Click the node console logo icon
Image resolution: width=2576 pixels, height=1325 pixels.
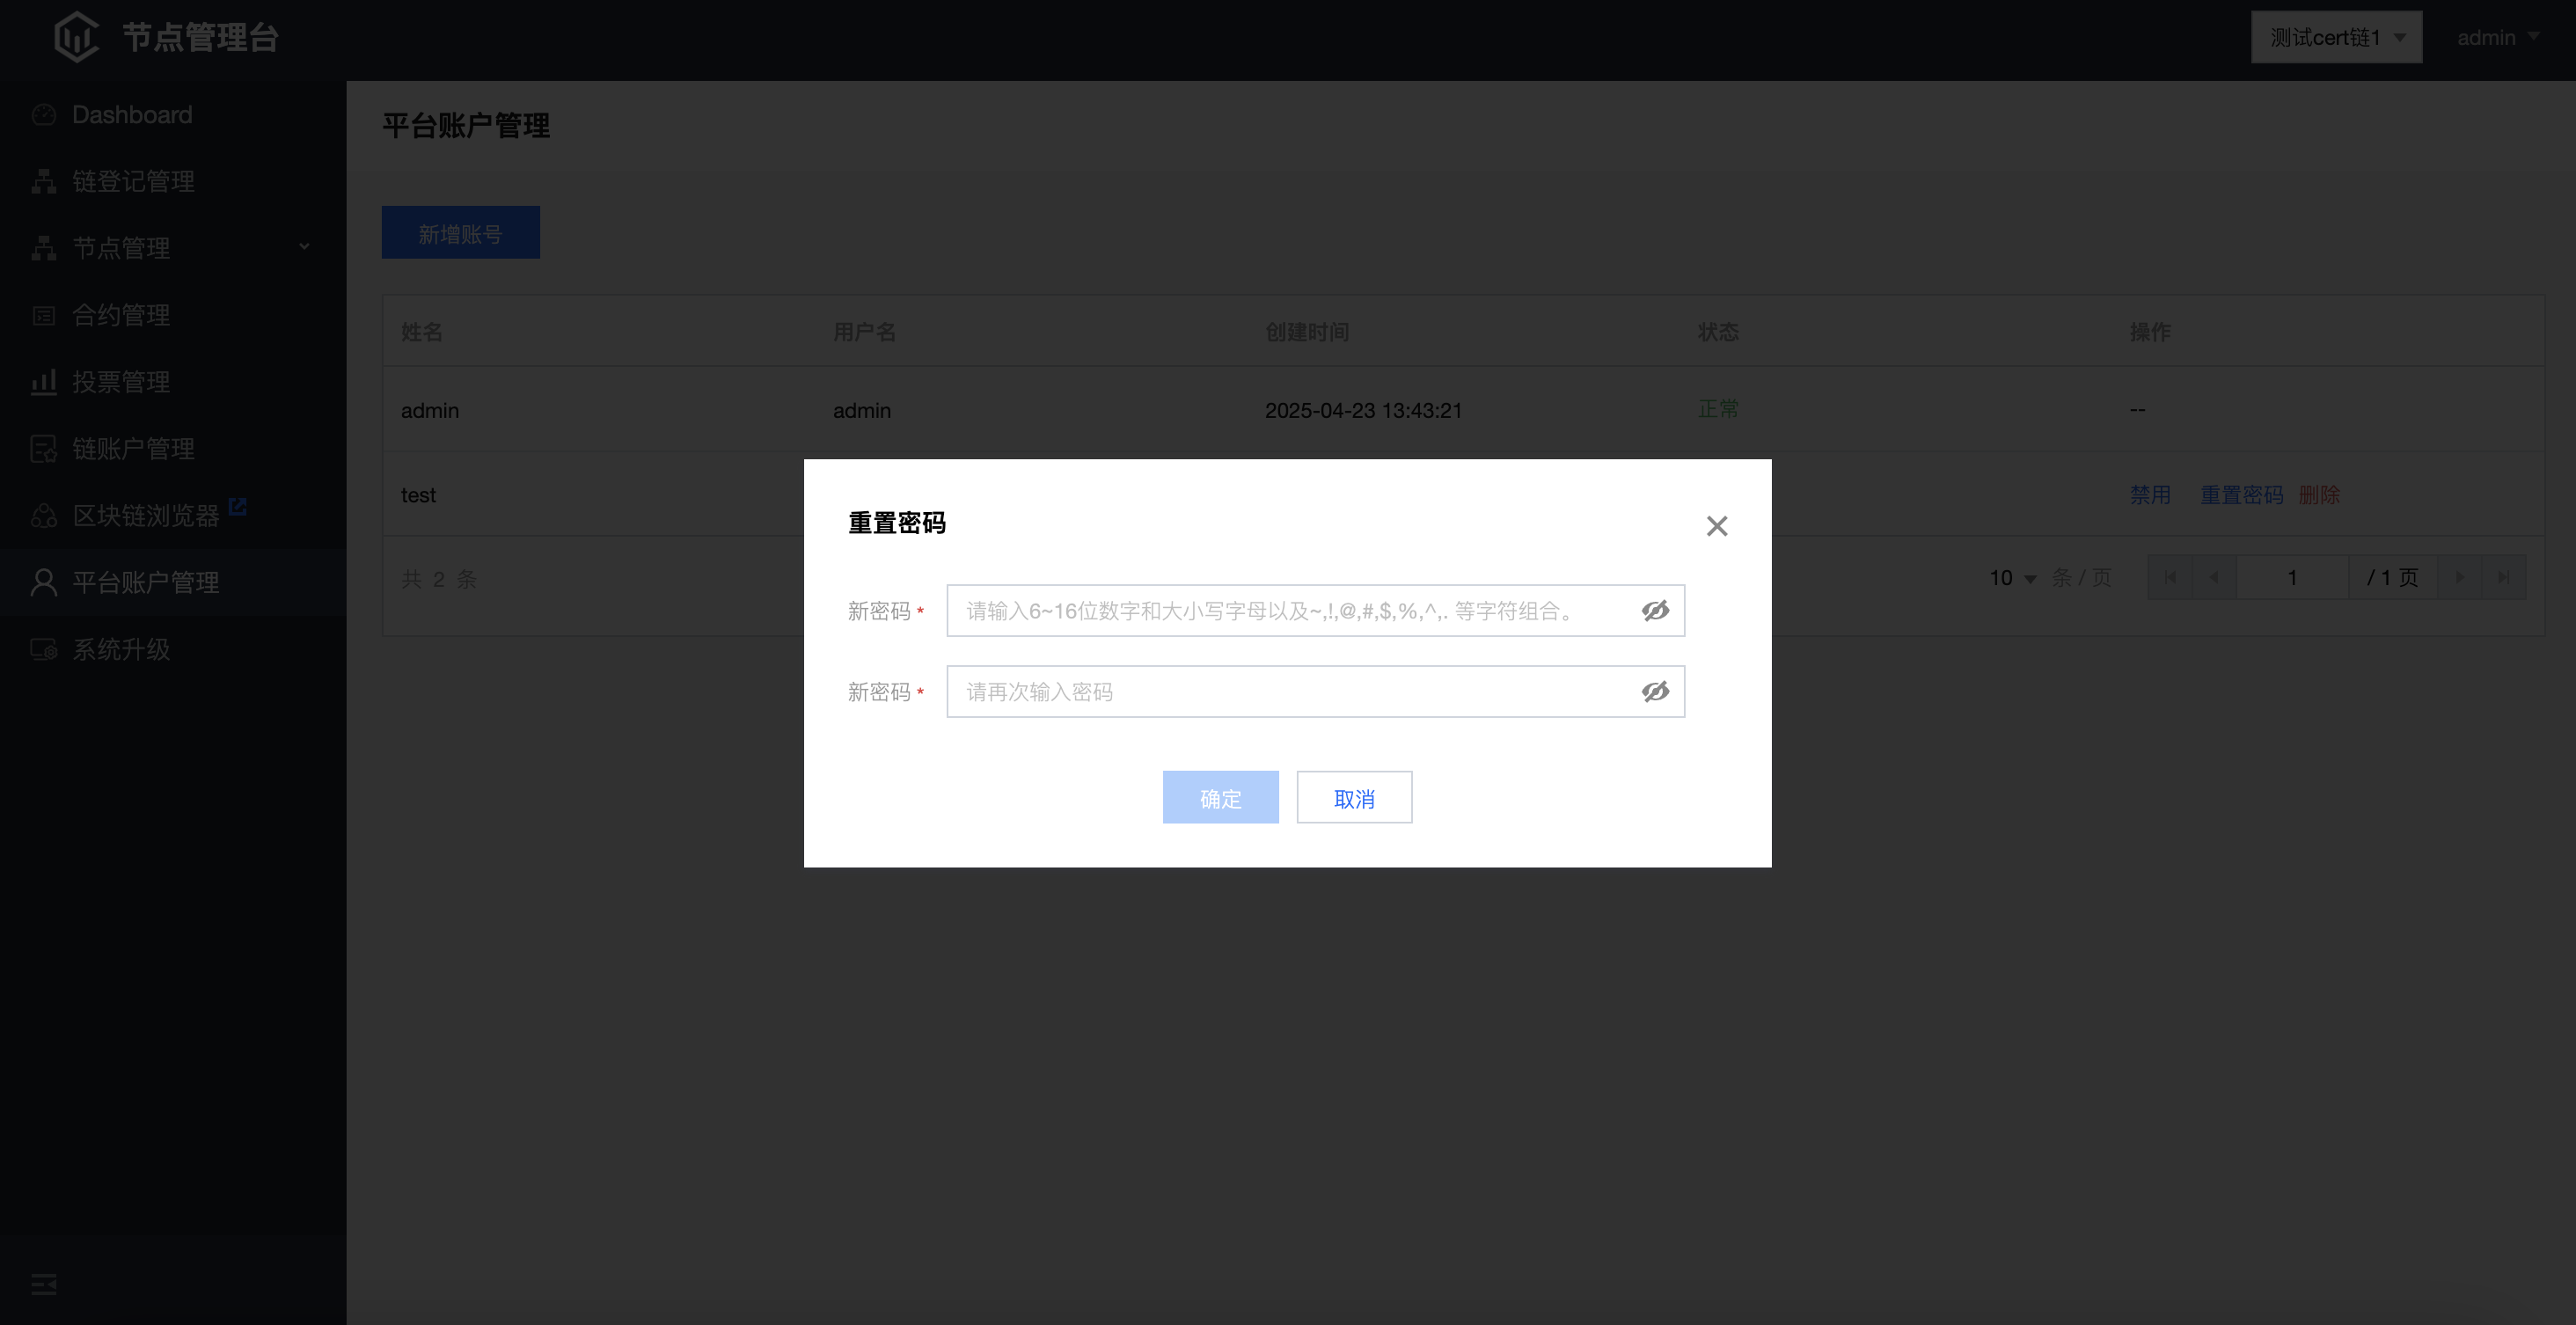point(76,37)
